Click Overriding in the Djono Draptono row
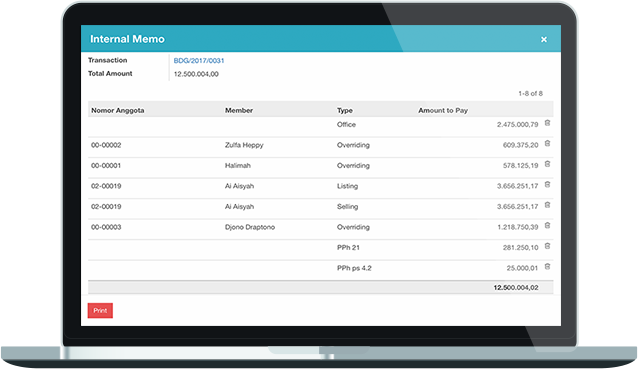Screen dimensions: 638x369 click(x=353, y=227)
